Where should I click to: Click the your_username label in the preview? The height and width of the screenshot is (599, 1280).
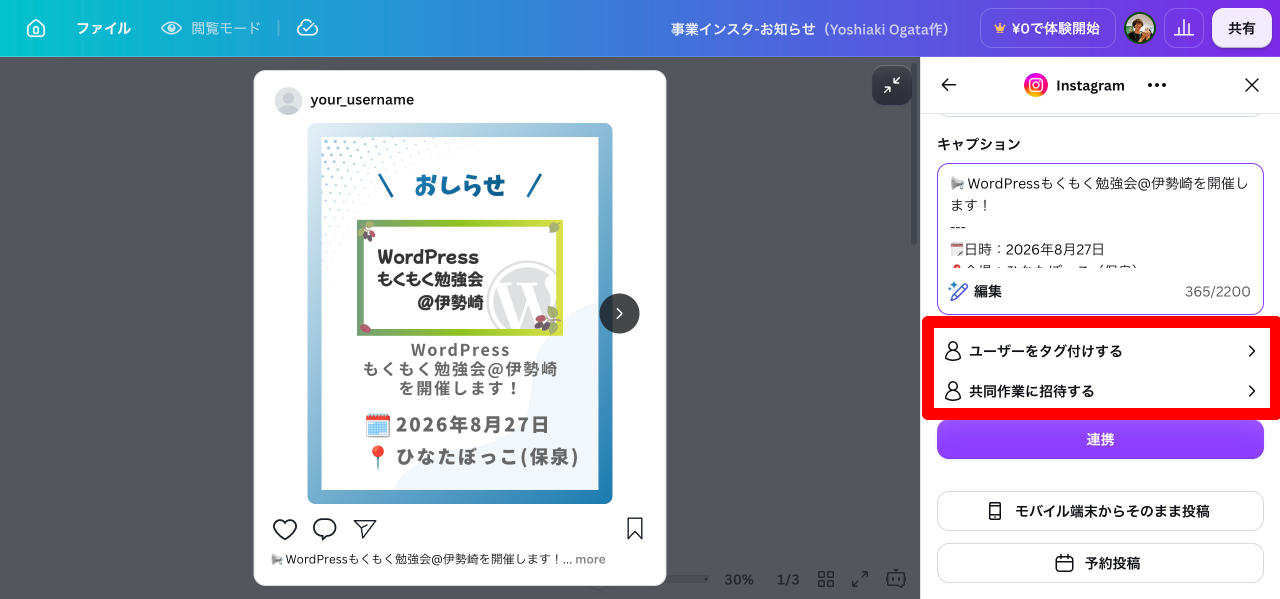click(362, 100)
